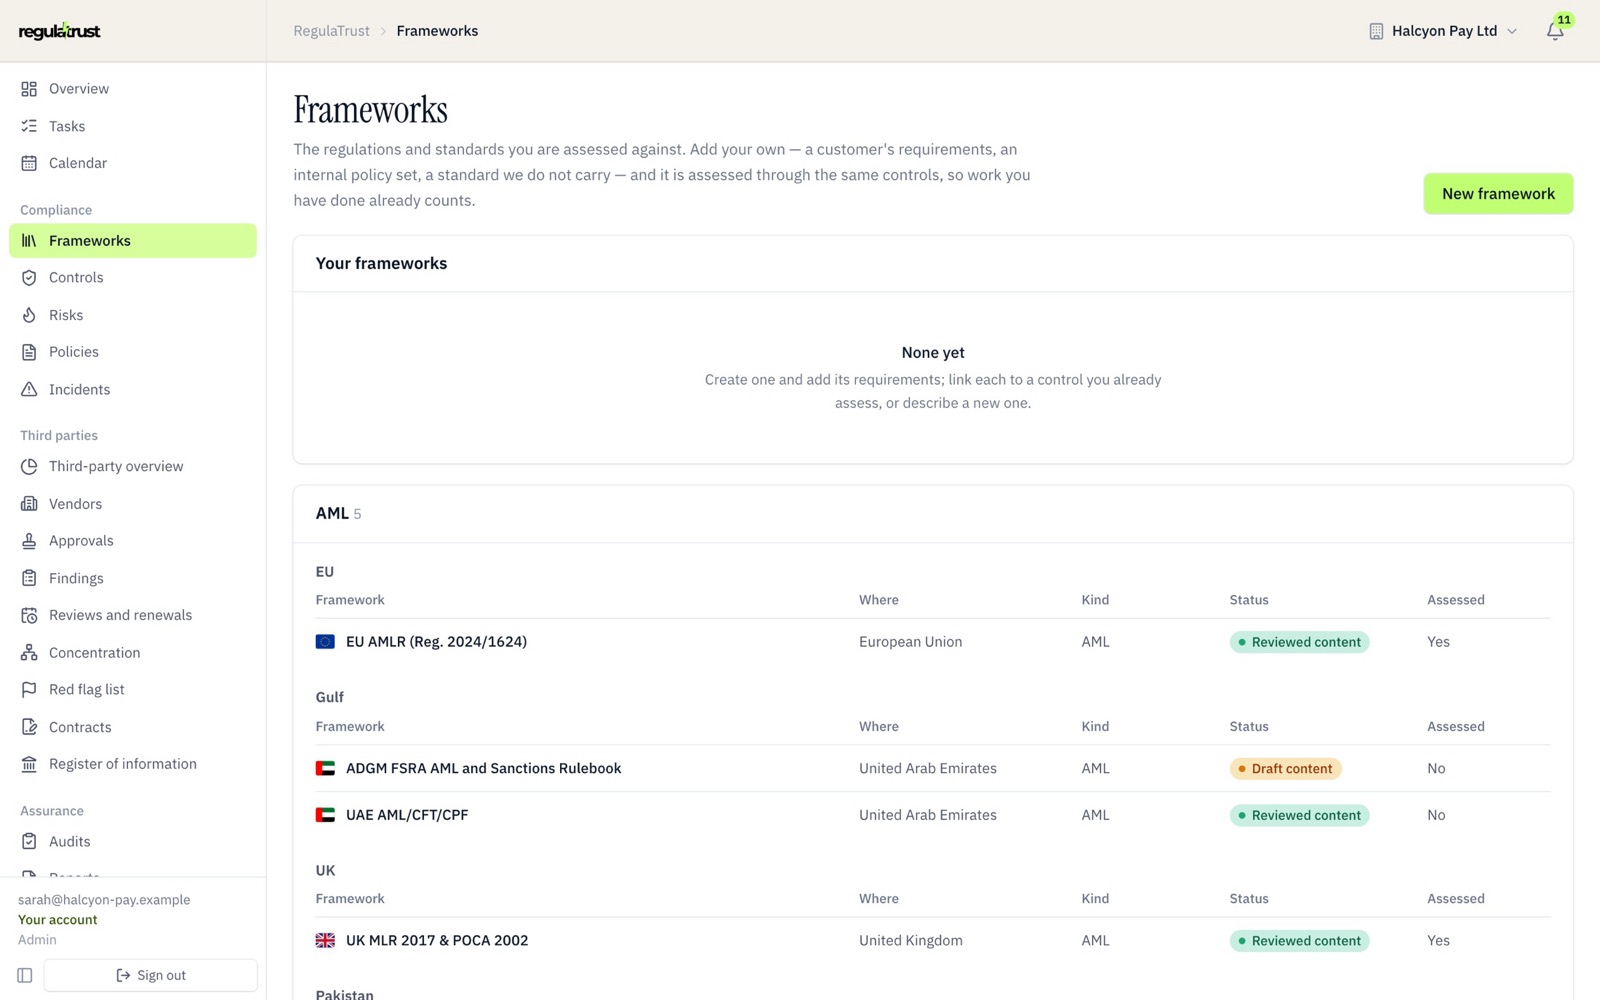Click the Risks flame icon

(x=29, y=315)
